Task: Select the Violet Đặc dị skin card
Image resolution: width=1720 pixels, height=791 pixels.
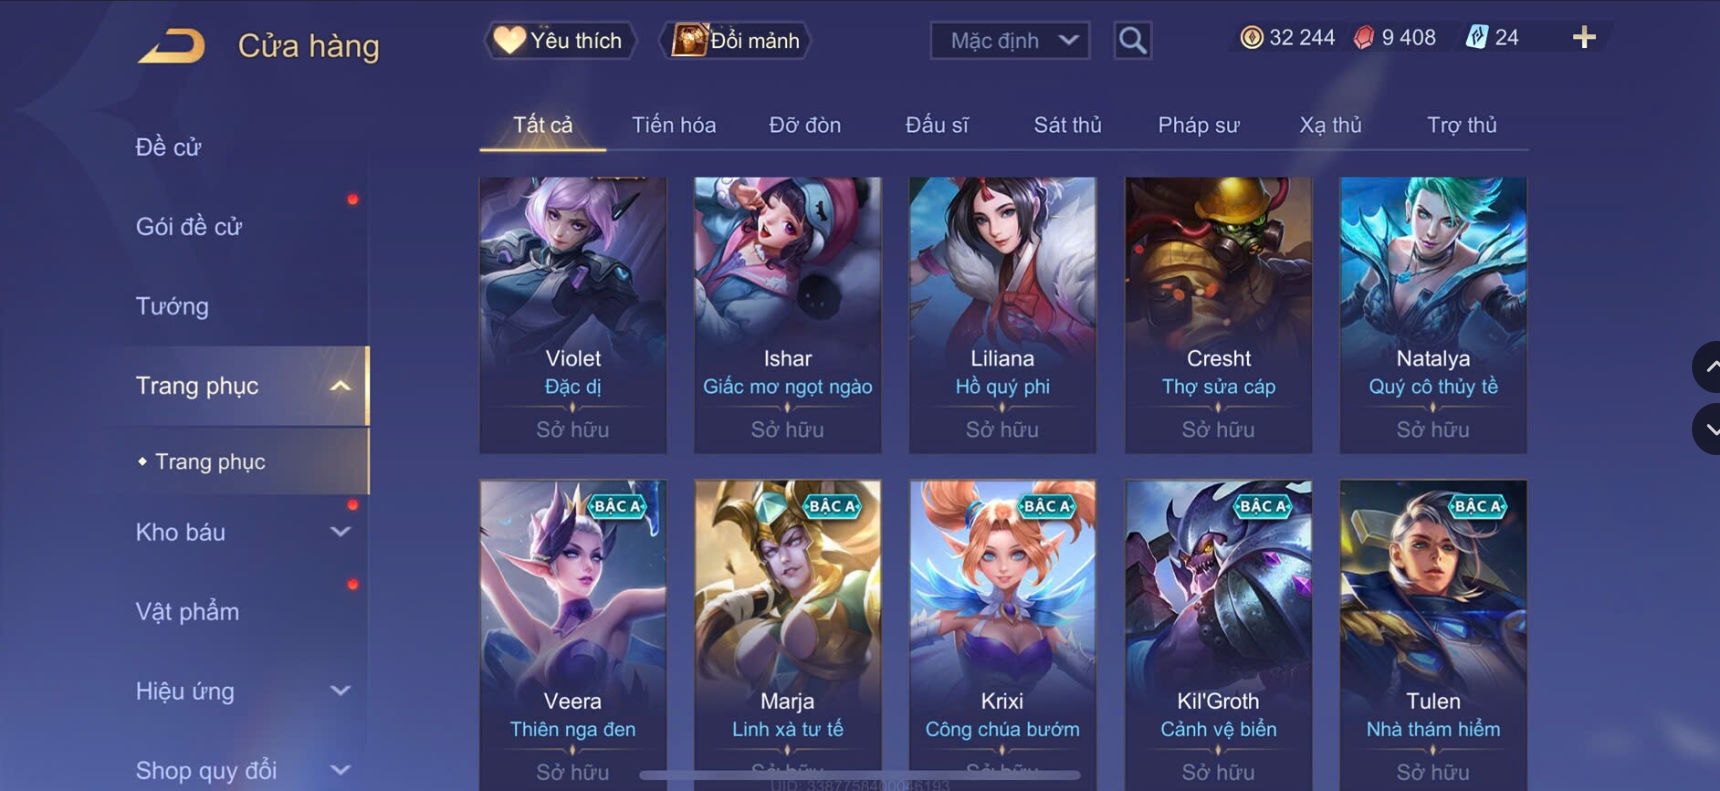Action: tap(573, 315)
